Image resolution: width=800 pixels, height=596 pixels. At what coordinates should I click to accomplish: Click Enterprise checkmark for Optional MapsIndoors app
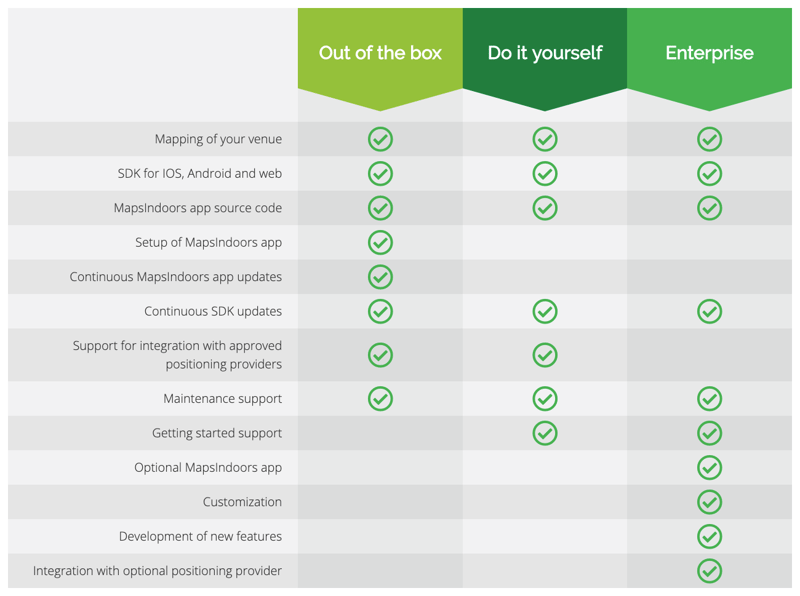(x=709, y=467)
